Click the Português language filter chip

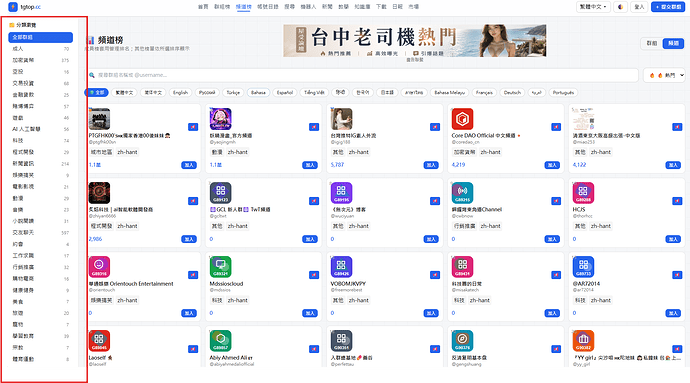[x=563, y=92]
